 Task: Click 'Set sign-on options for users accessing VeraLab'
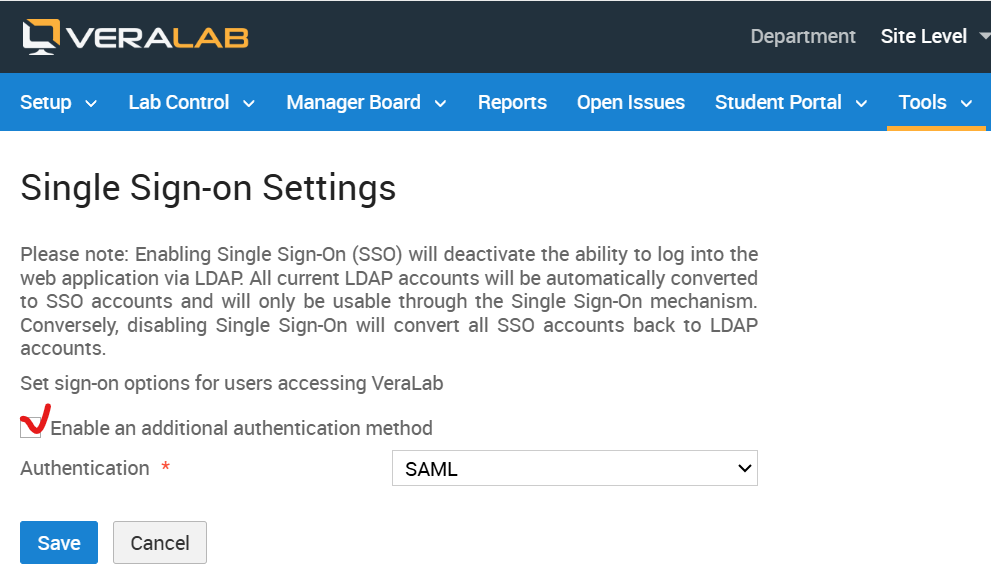click(232, 384)
